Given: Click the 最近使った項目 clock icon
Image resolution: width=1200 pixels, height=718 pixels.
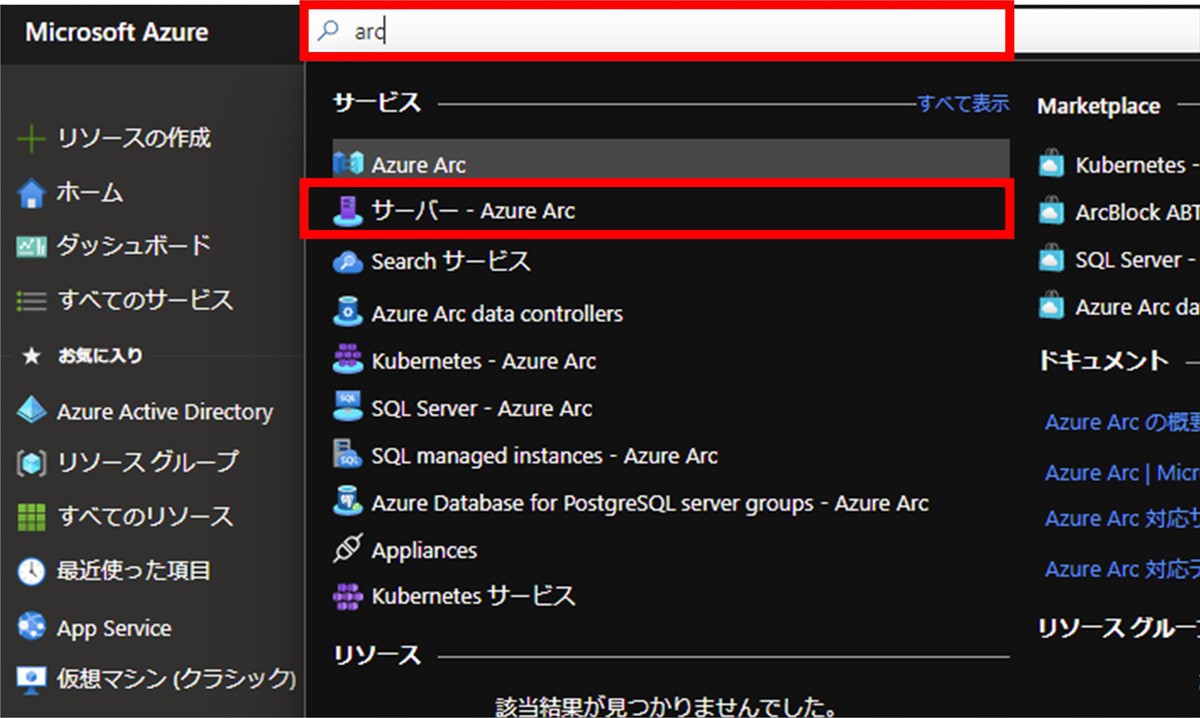Looking at the screenshot, I should point(32,572).
